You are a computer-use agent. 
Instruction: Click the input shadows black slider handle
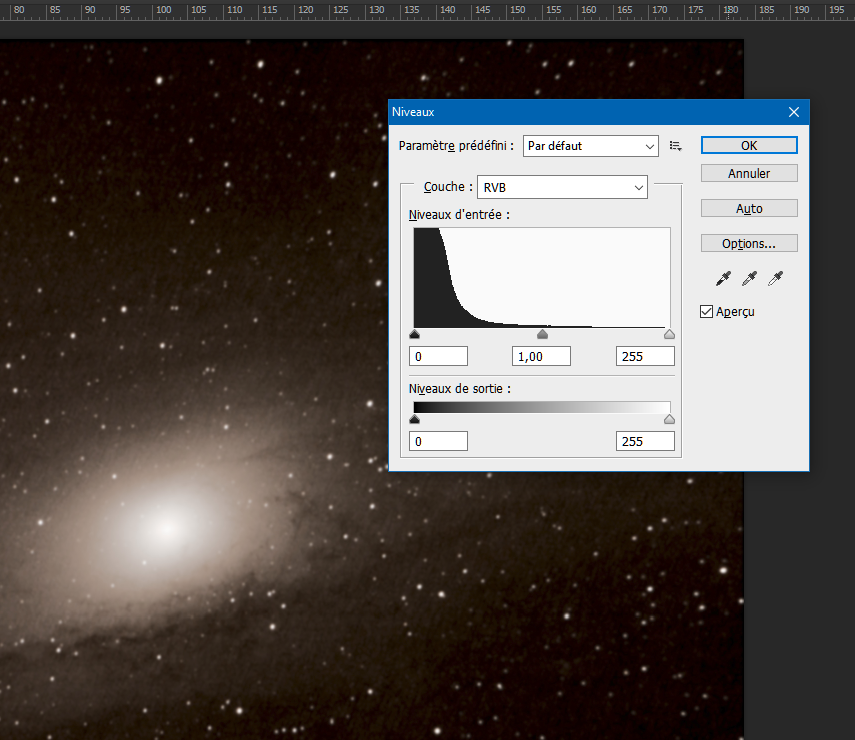(415, 335)
